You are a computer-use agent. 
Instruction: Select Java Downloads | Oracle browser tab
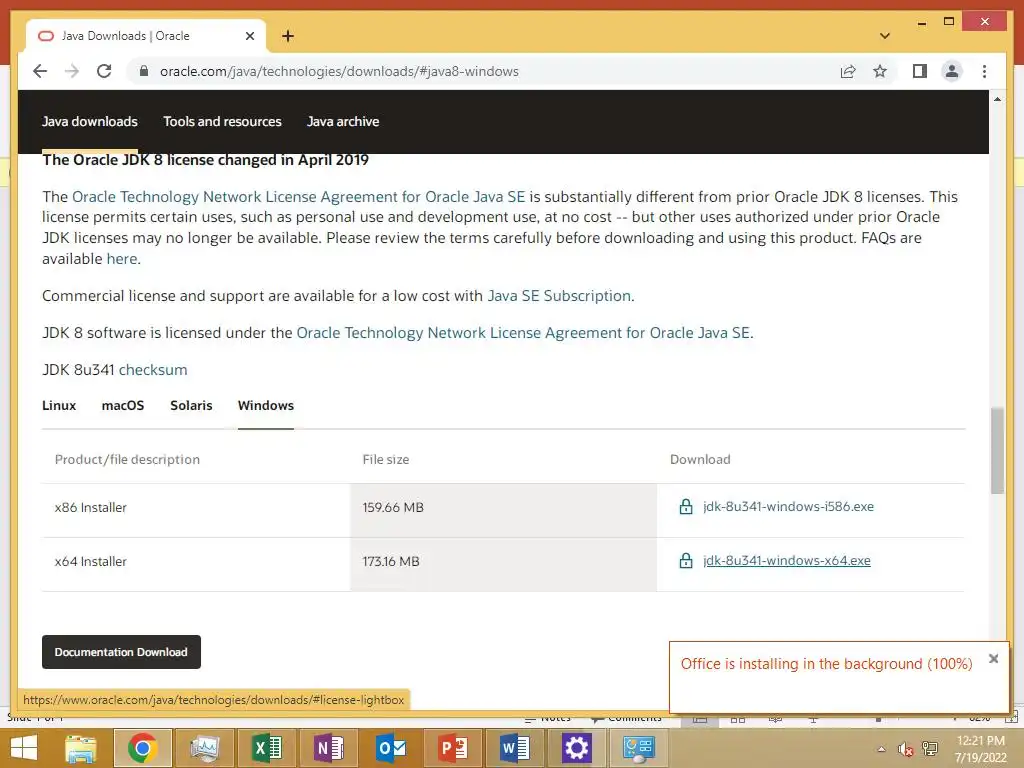click(146, 36)
